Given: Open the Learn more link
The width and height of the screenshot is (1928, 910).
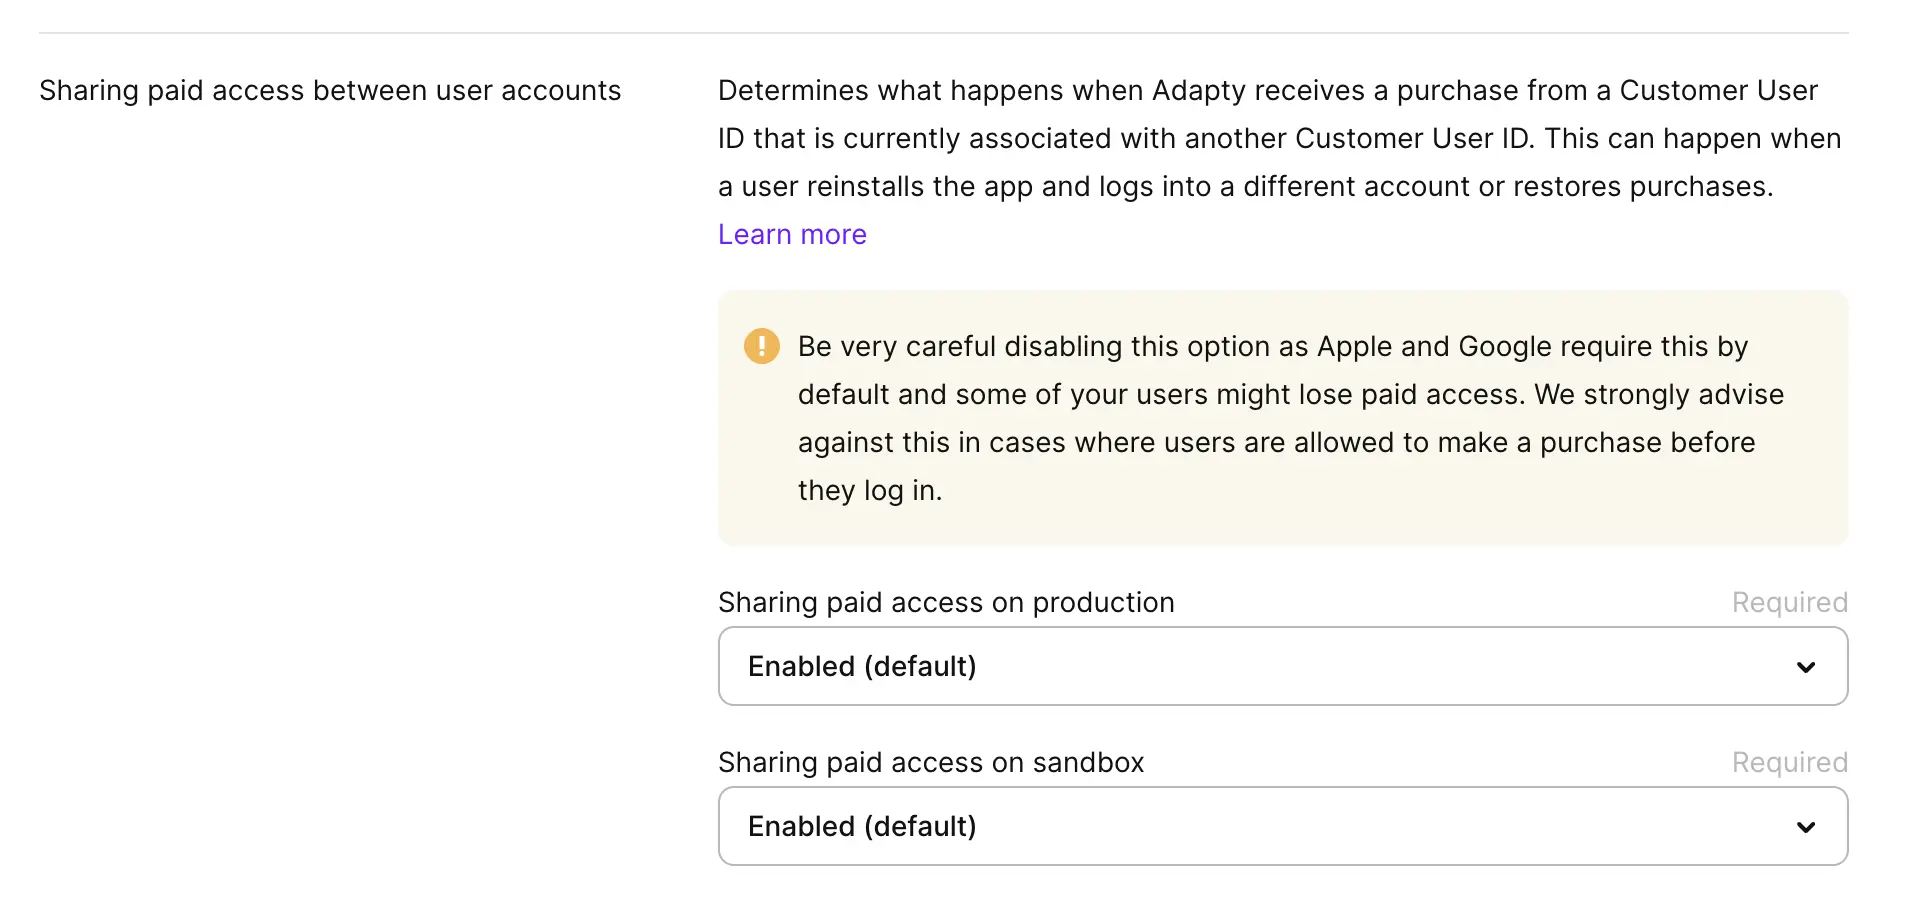Looking at the screenshot, I should pos(791,233).
